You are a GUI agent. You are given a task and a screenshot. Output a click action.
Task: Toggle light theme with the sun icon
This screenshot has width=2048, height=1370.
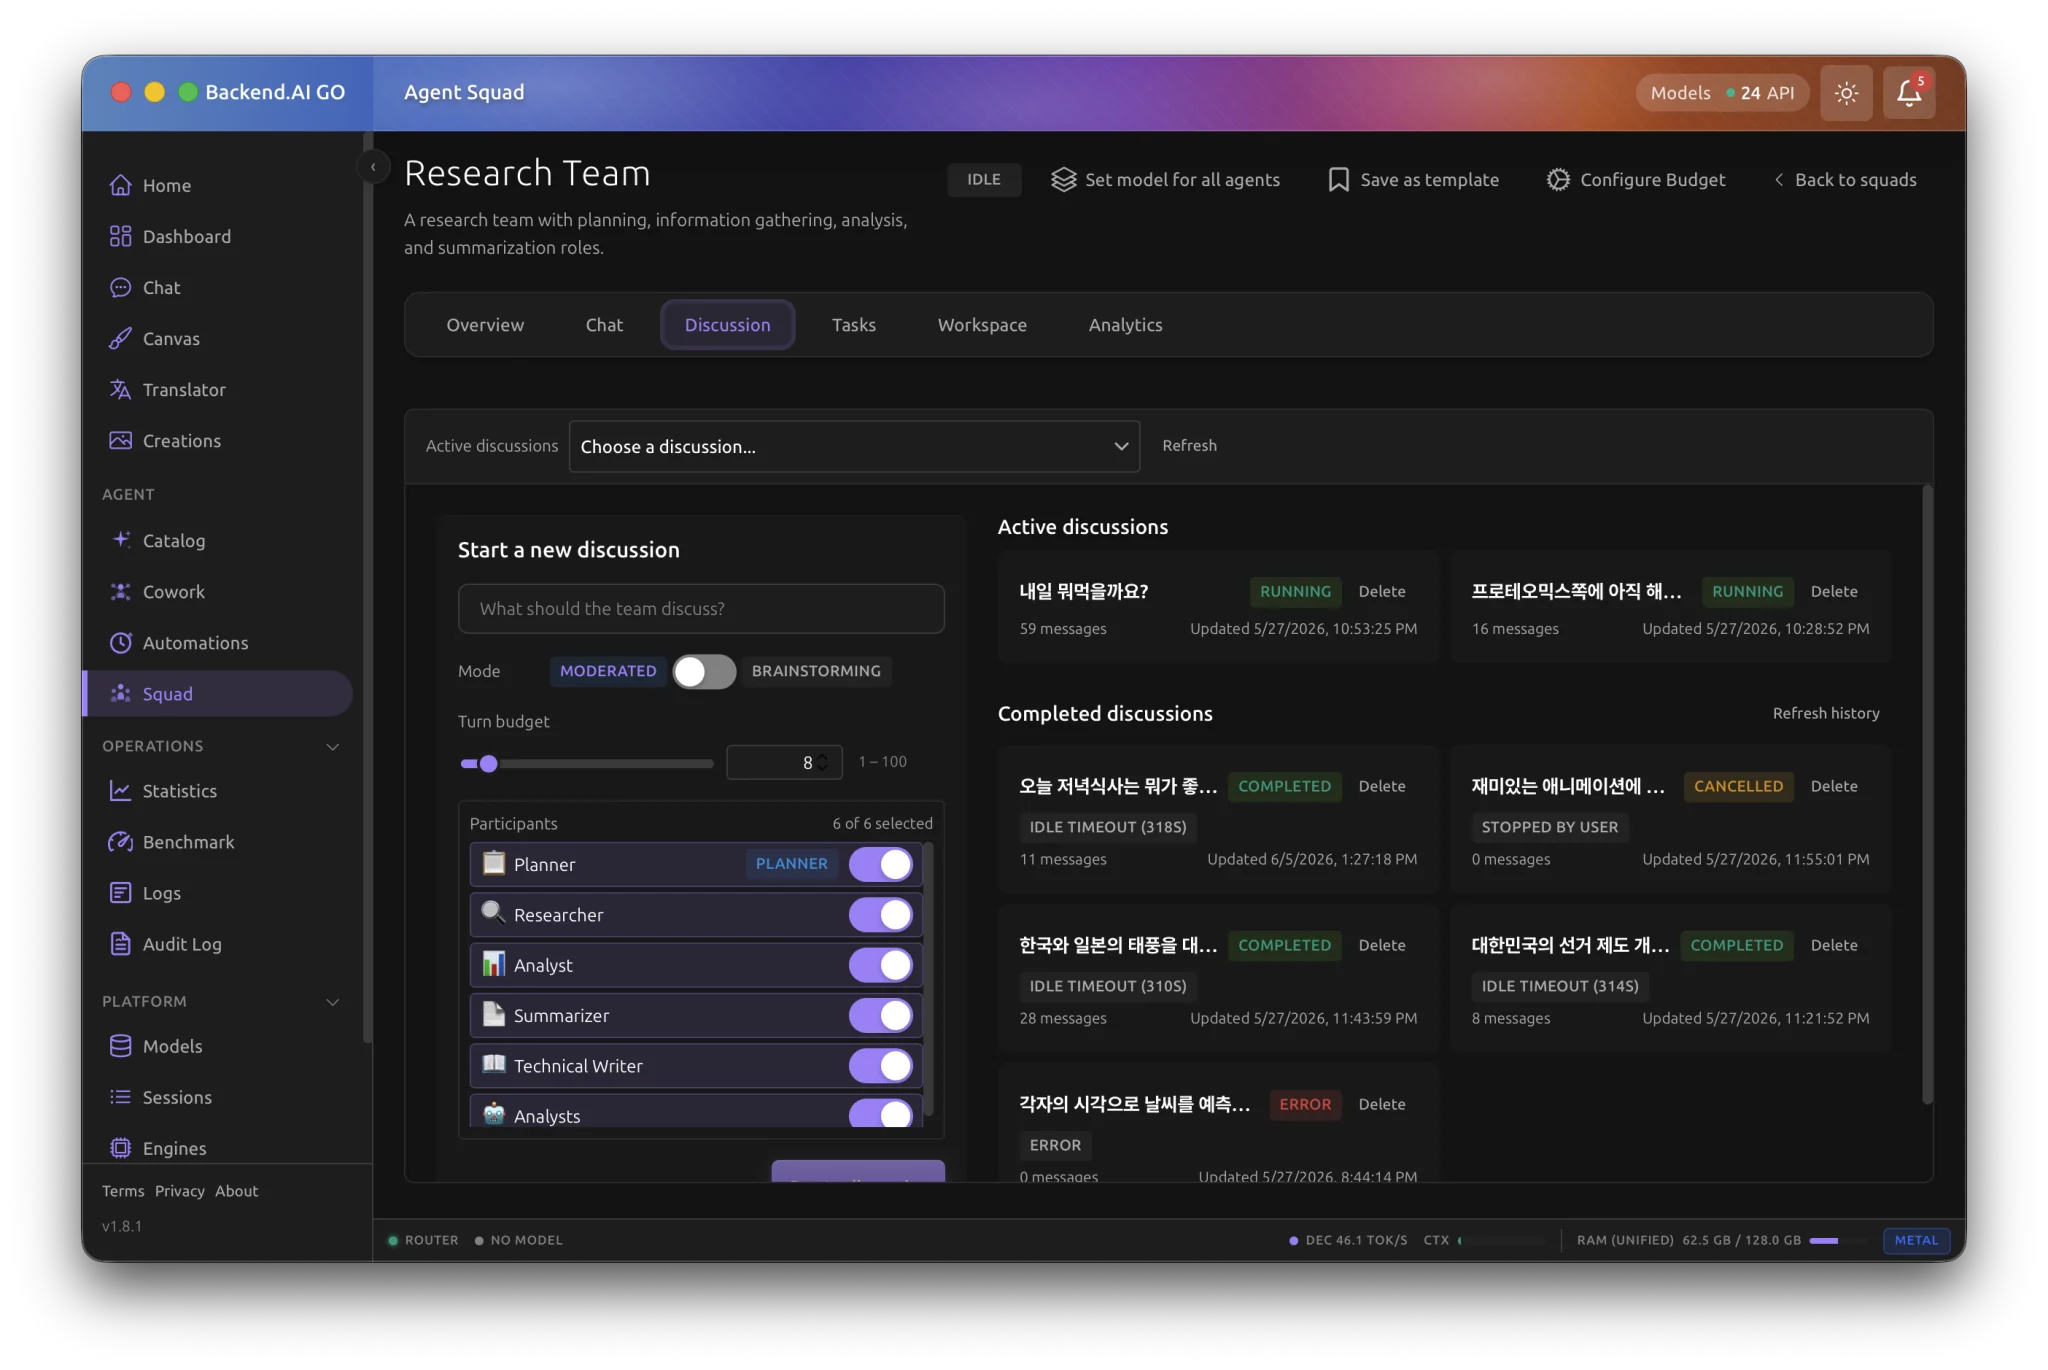coord(1846,93)
